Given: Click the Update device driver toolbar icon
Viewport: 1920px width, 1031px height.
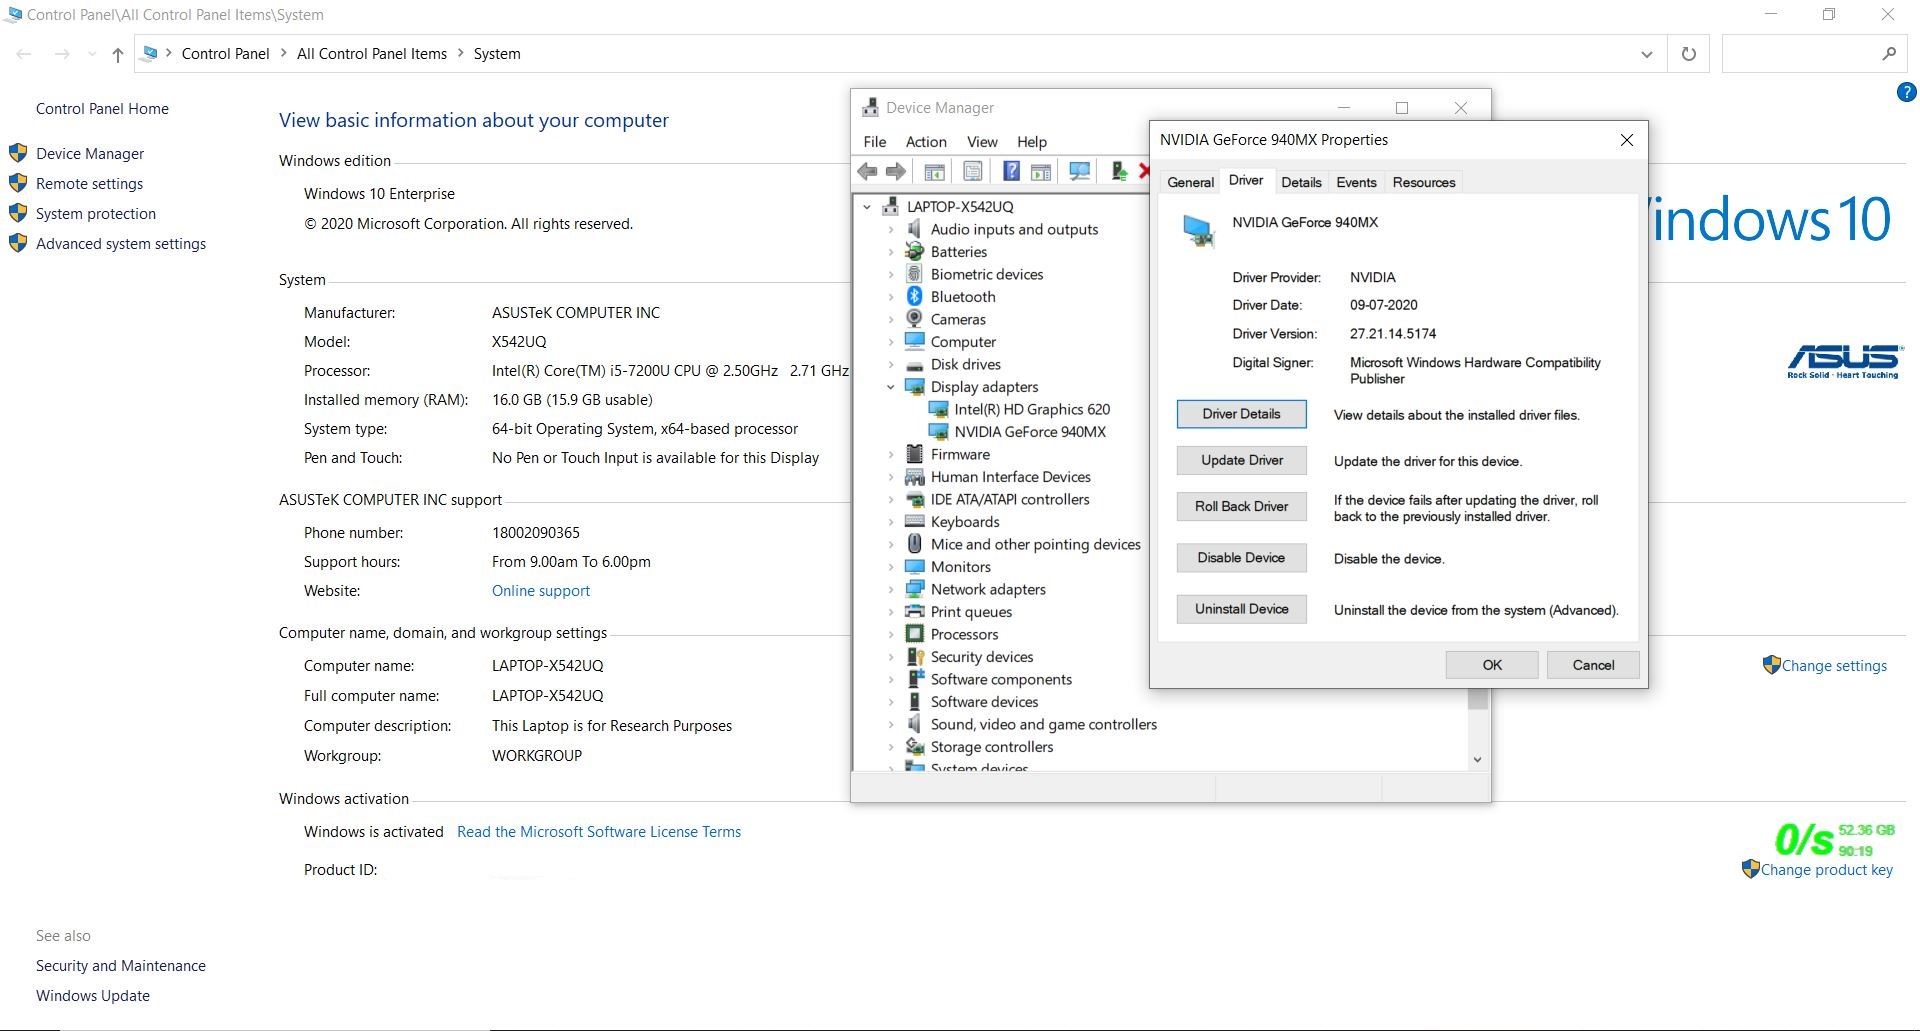Looking at the screenshot, I should tap(1119, 171).
